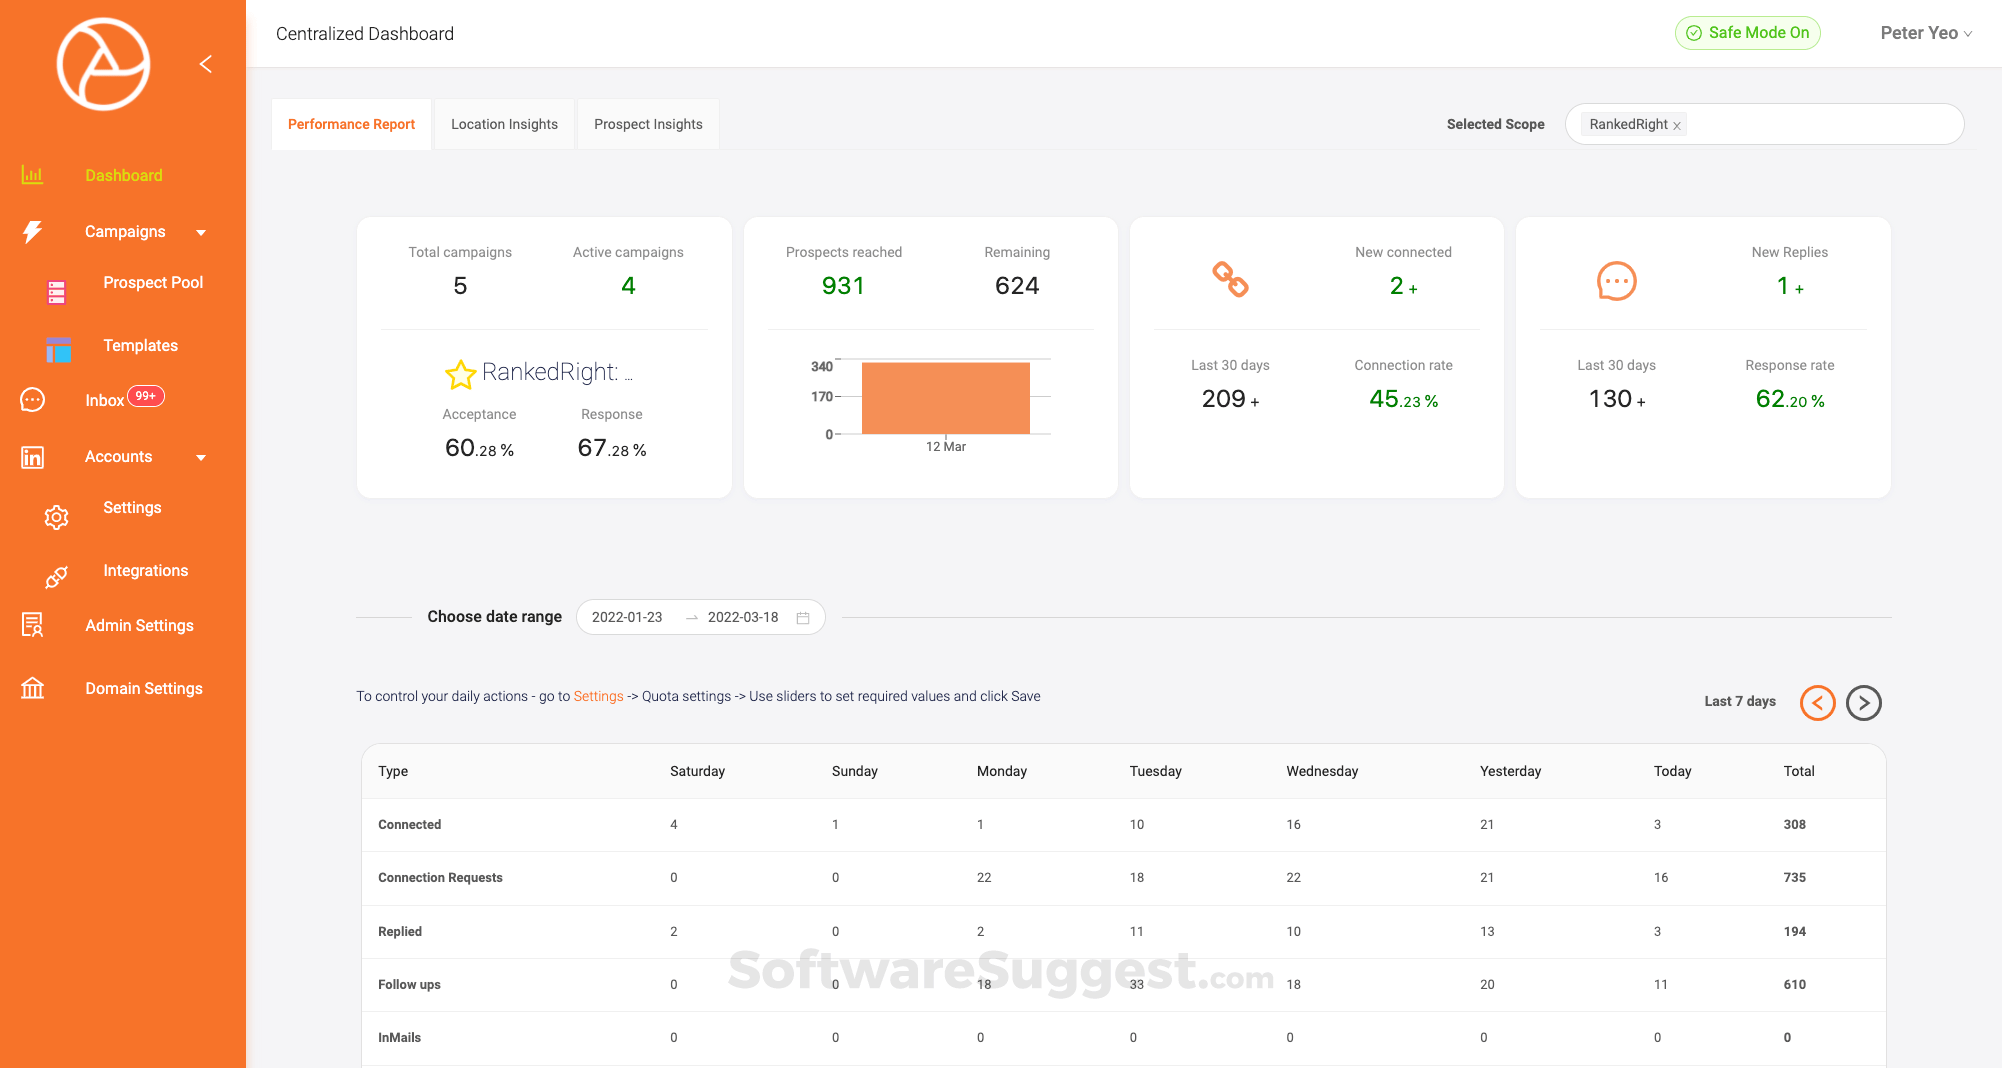The height and width of the screenshot is (1068, 2002).
Task: Remove the RankedRight scope tag
Action: (1677, 126)
